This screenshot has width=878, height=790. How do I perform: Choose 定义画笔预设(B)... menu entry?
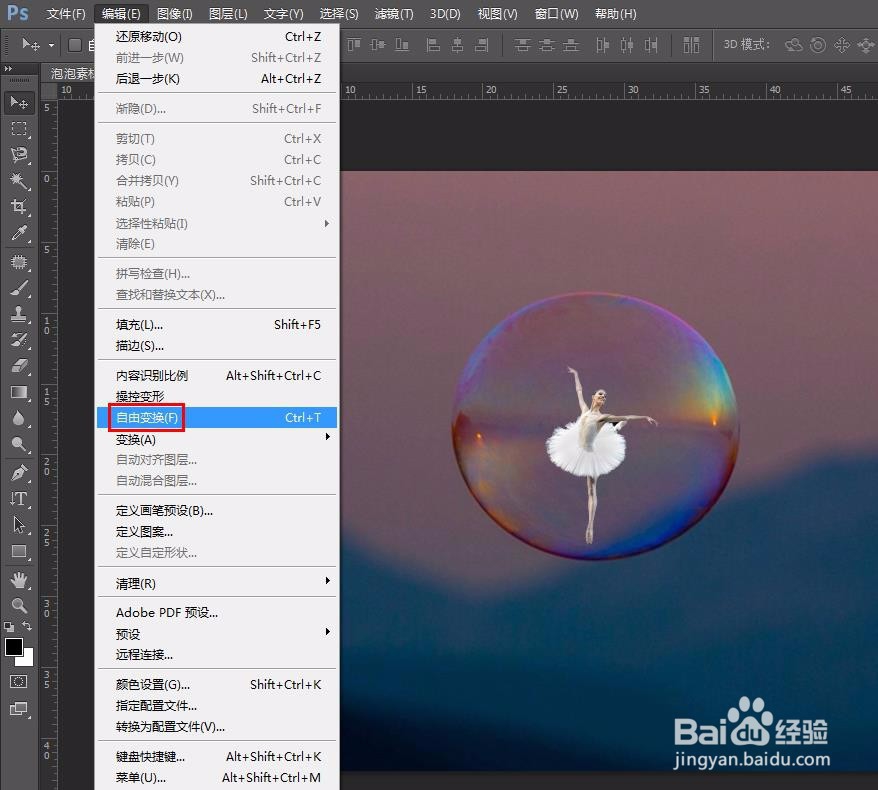(x=217, y=511)
